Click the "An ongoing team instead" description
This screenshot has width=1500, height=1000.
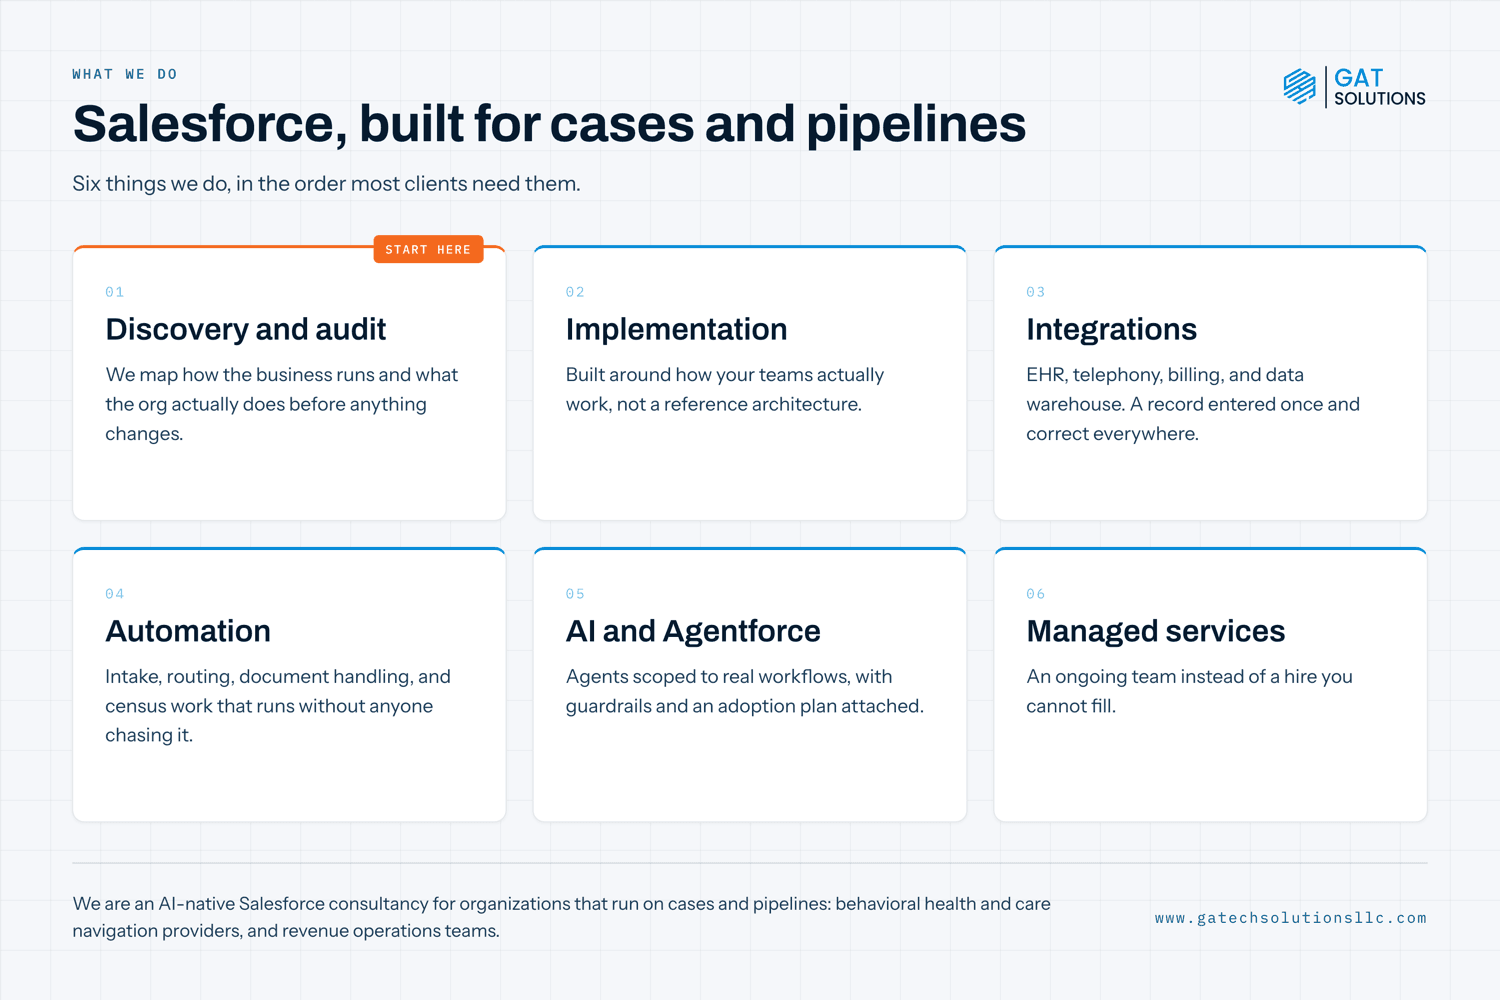pyautogui.click(x=1189, y=691)
